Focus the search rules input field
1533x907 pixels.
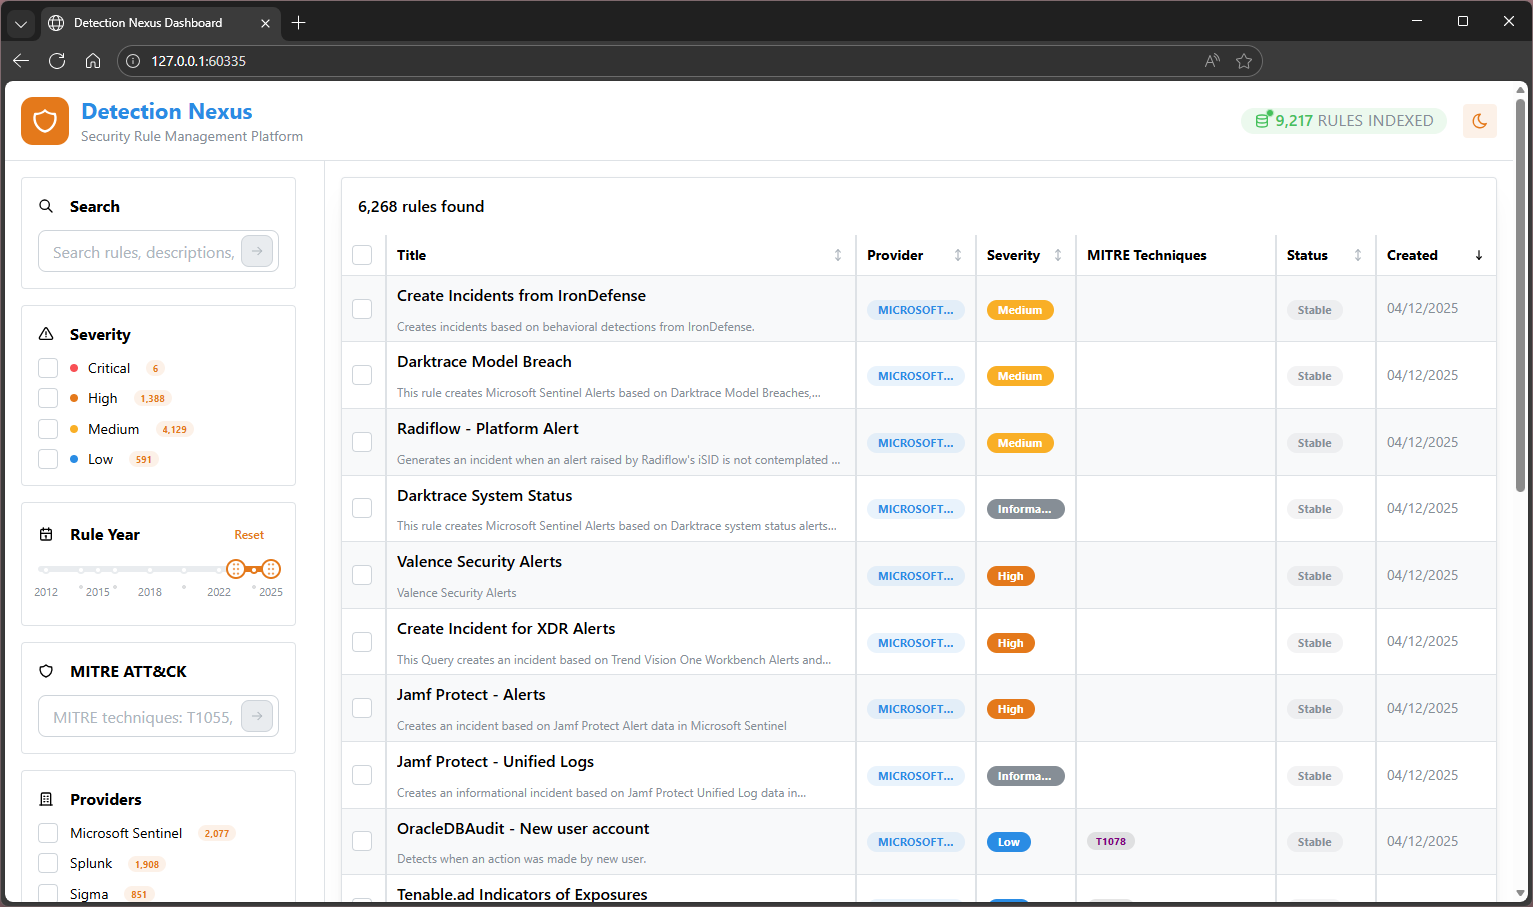pyautogui.click(x=145, y=252)
